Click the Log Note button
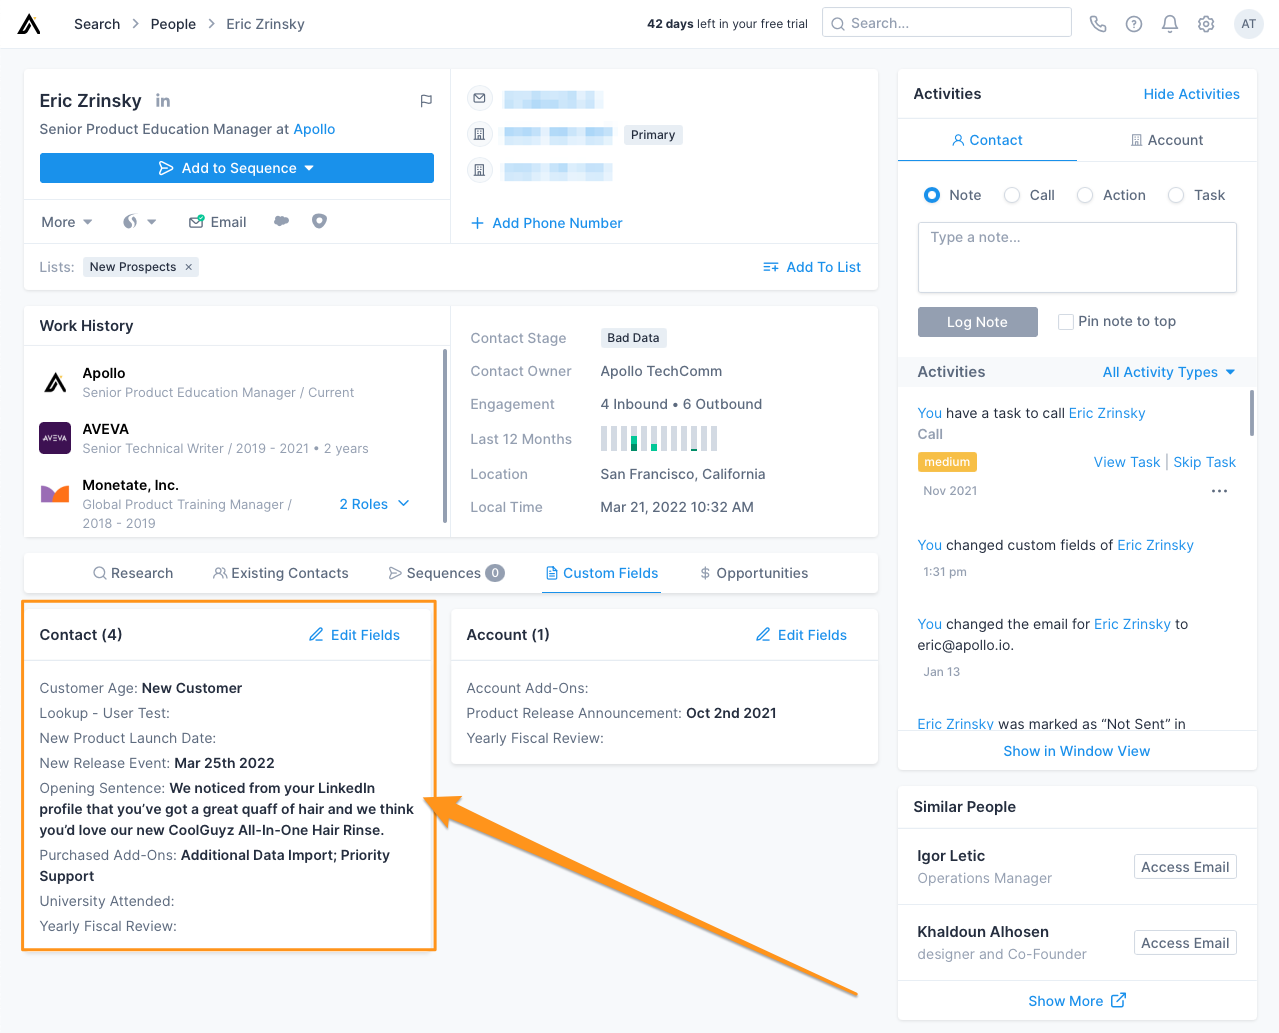The width and height of the screenshot is (1279, 1033). click(977, 322)
